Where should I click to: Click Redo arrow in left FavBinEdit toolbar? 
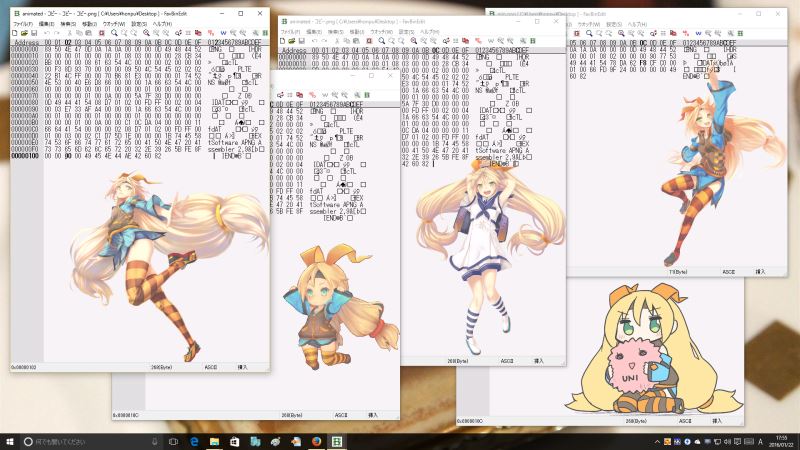click(57, 33)
